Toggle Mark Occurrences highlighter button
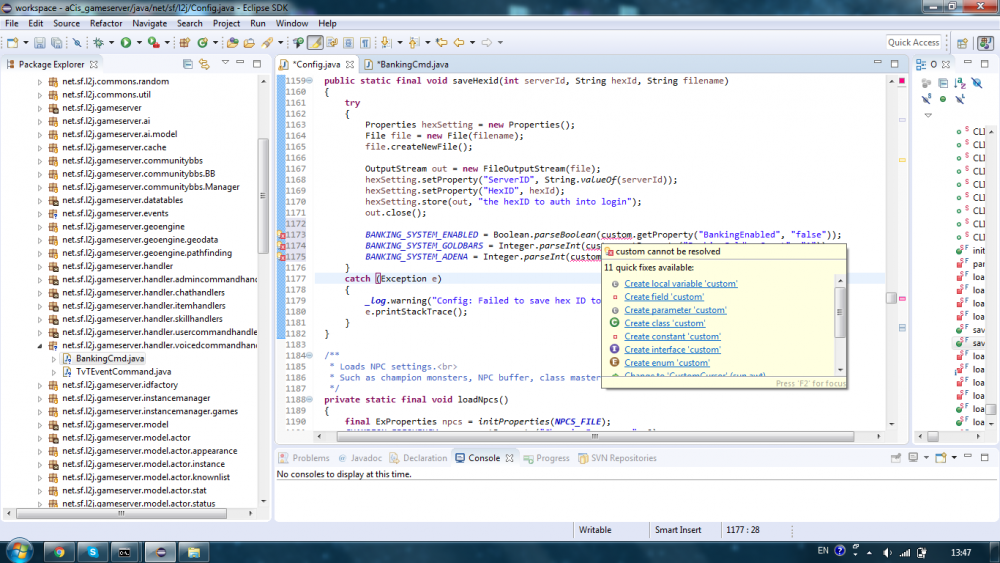The height and width of the screenshot is (563, 1000). pyautogui.click(x=315, y=43)
